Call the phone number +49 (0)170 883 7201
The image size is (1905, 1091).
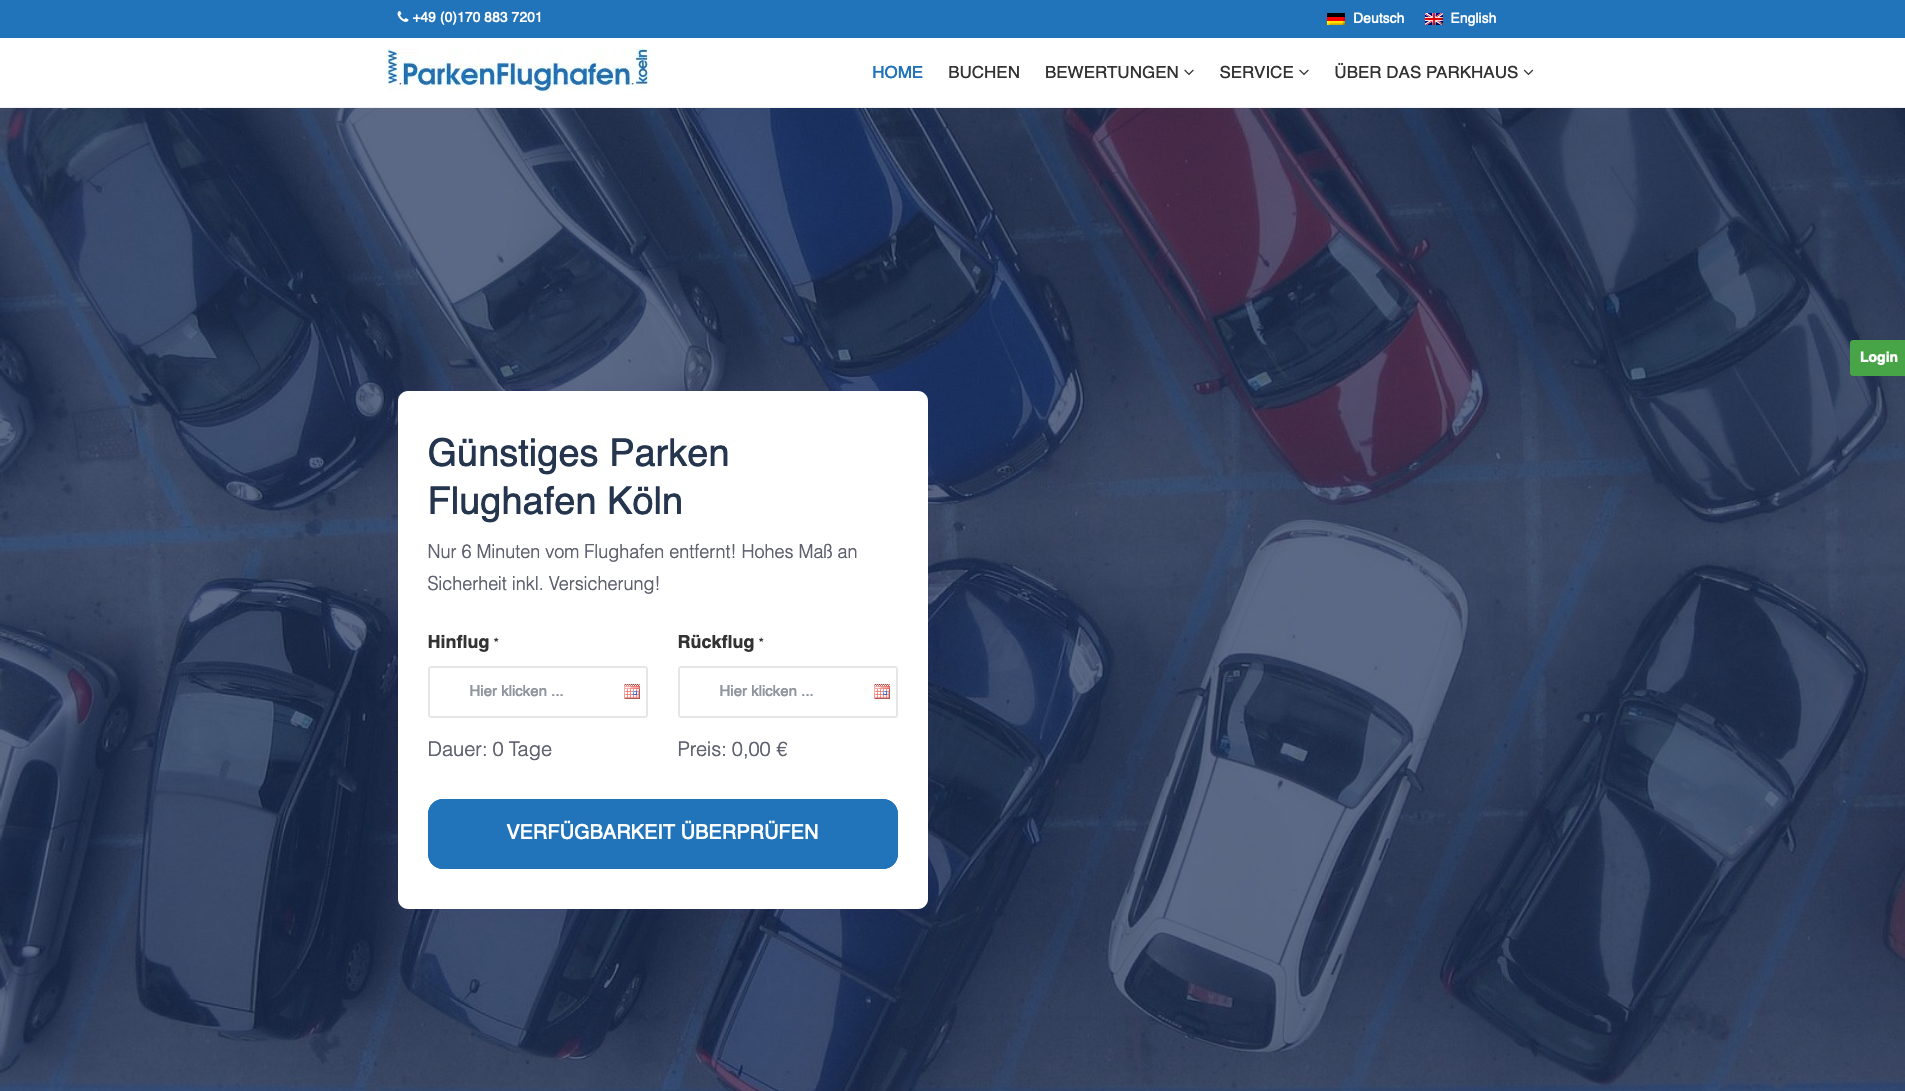click(477, 17)
